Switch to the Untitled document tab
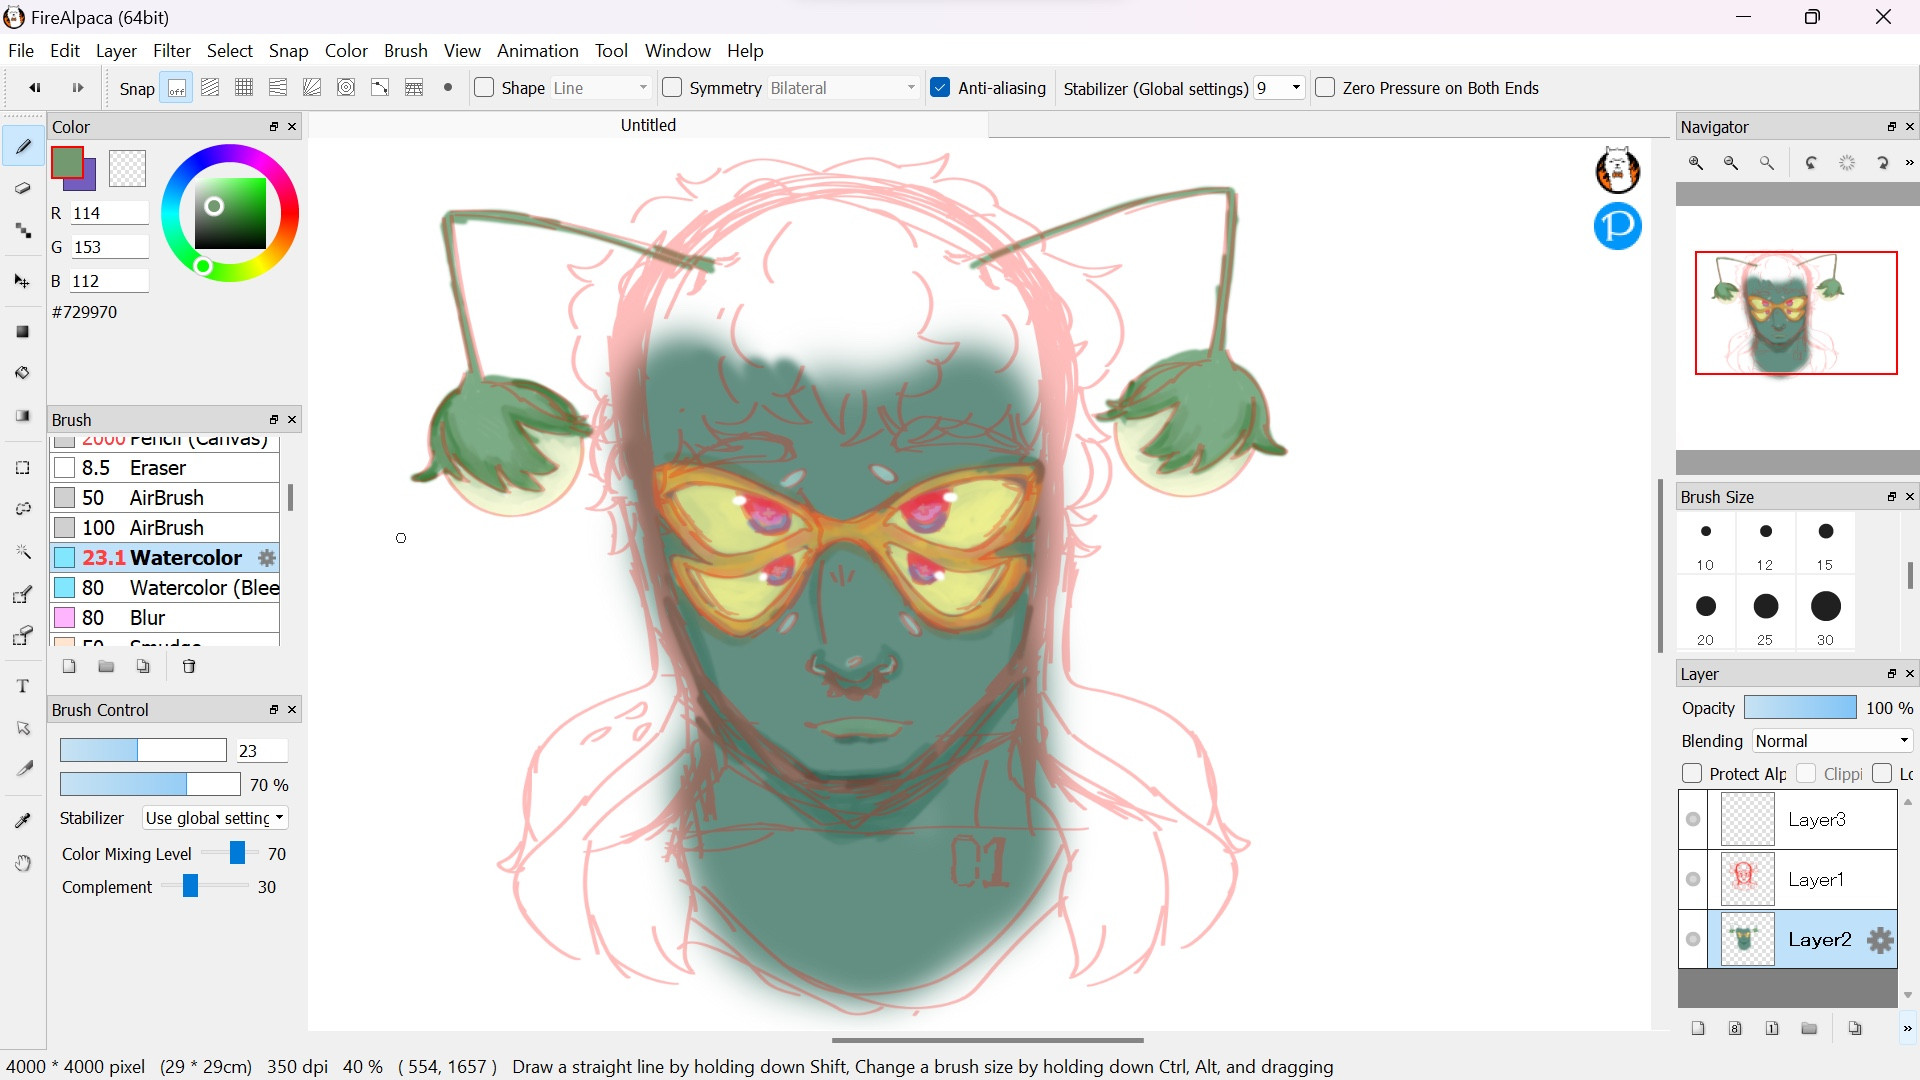The height and width of the screenshot is (1080, 1920). click(648, 125)
